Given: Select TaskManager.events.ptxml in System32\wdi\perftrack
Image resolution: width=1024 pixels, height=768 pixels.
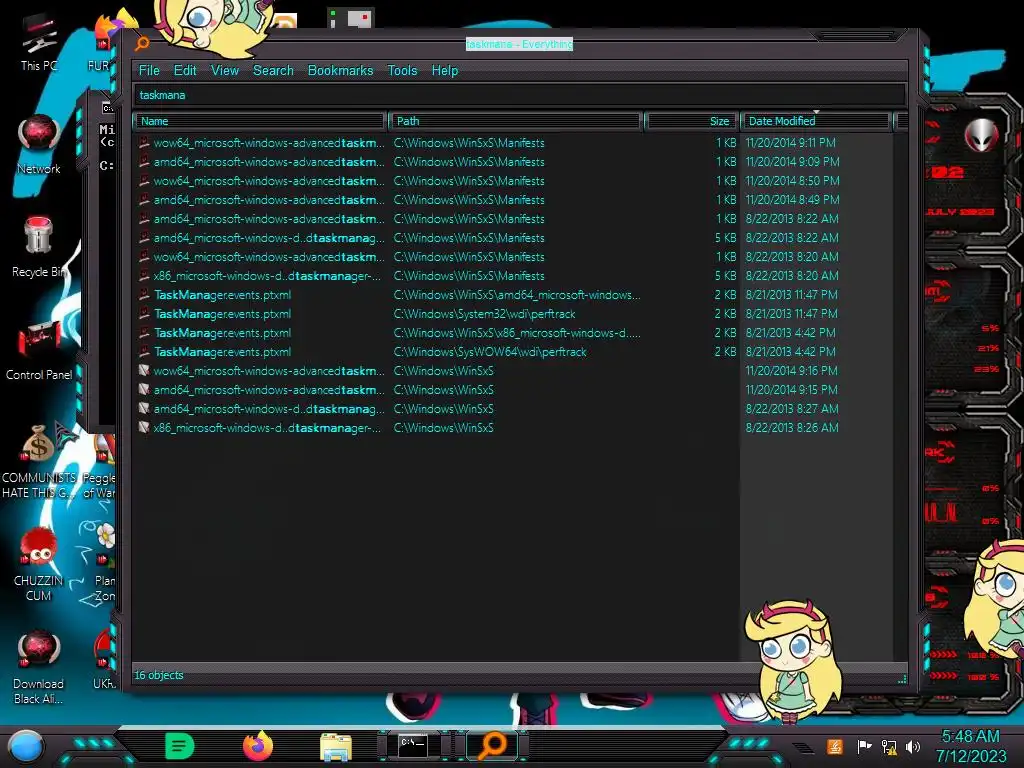Looking at the screenshot, I should tap(222, 314).
